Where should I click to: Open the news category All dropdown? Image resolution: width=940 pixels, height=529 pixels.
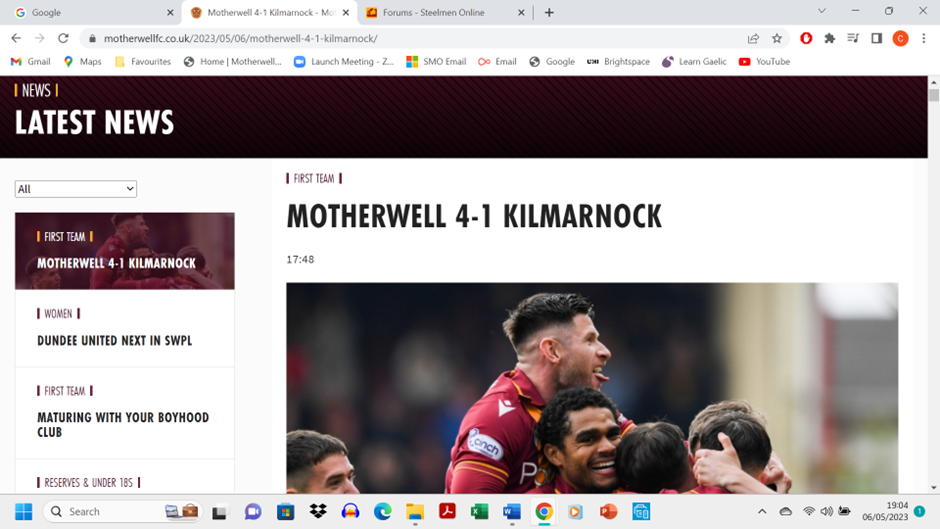click(76, 189)
